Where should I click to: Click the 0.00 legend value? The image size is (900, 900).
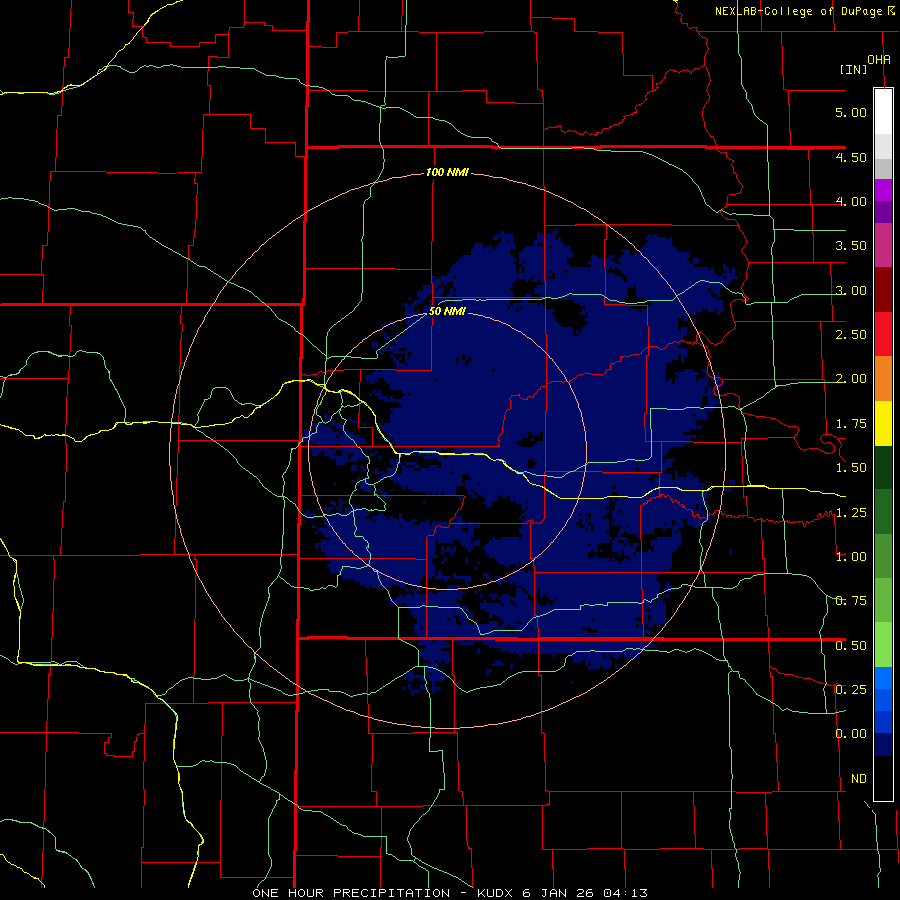pyautogui.click(x=851, y=734)
